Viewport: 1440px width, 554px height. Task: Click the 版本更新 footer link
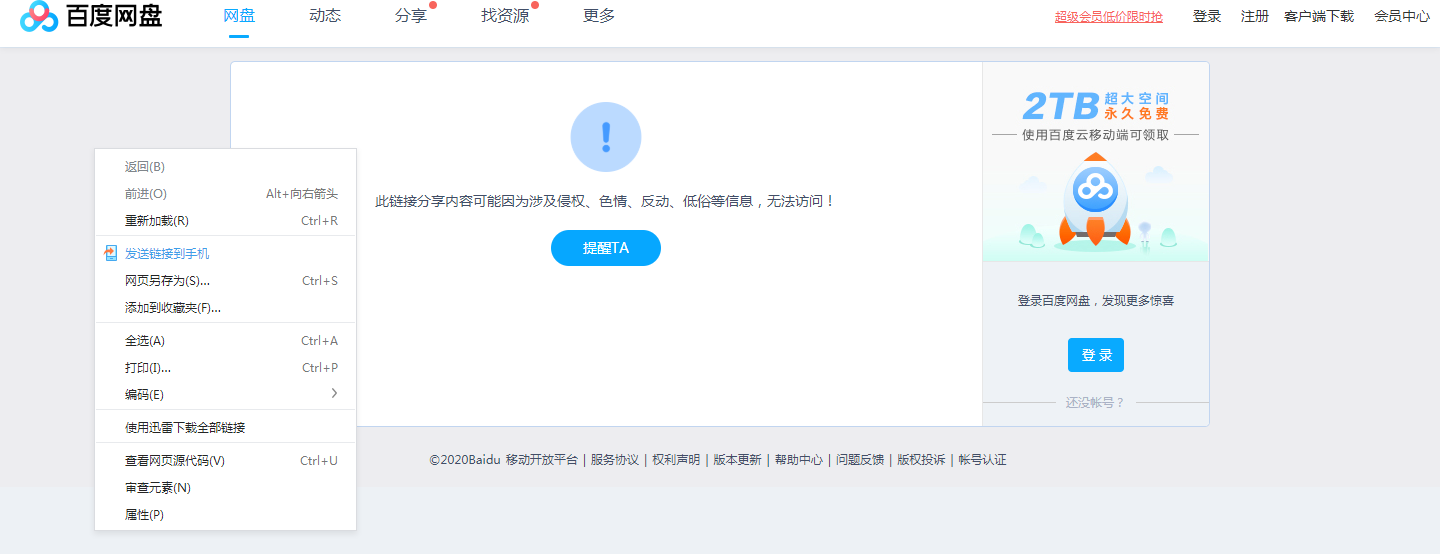tap(737, 460)
